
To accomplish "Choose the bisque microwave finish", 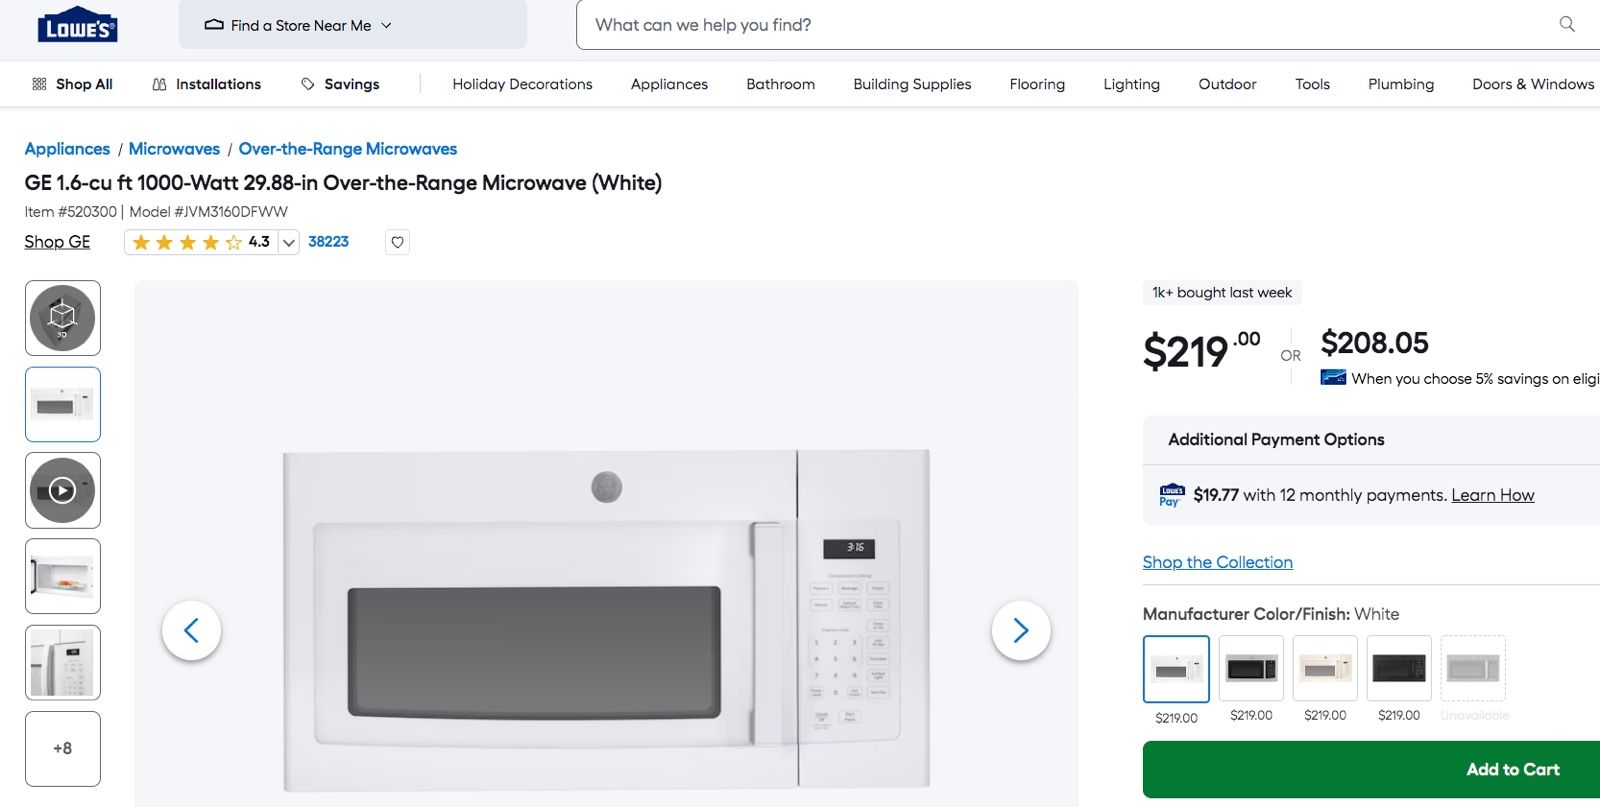I will [1324, 668].
